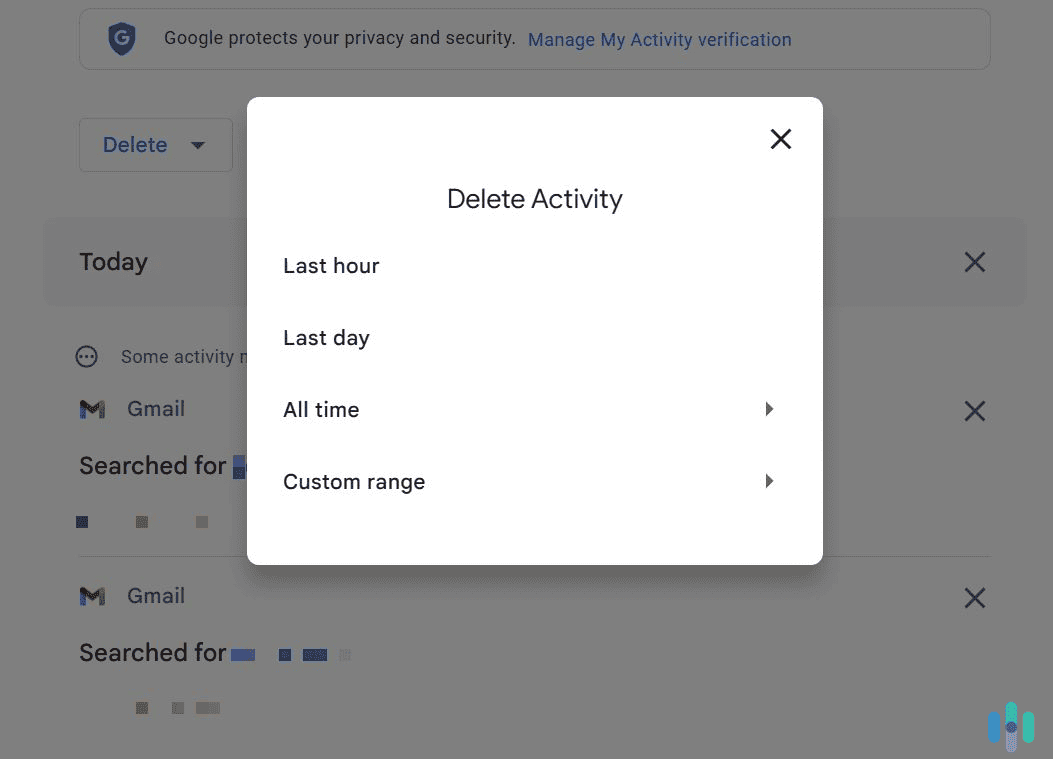Click the Delete Activity dialog title
The image size is (1053, 759).
535,199
